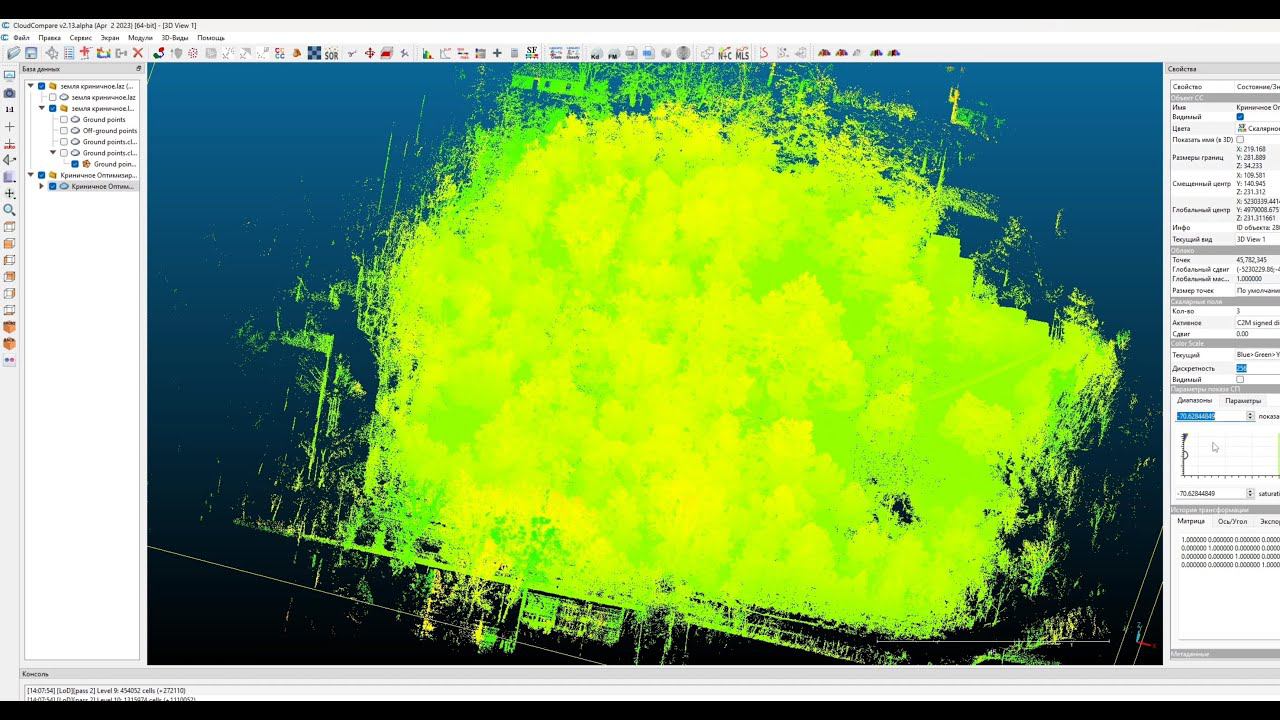
Task: Click the Save floppy disk icon
Action: pos(31,53)
